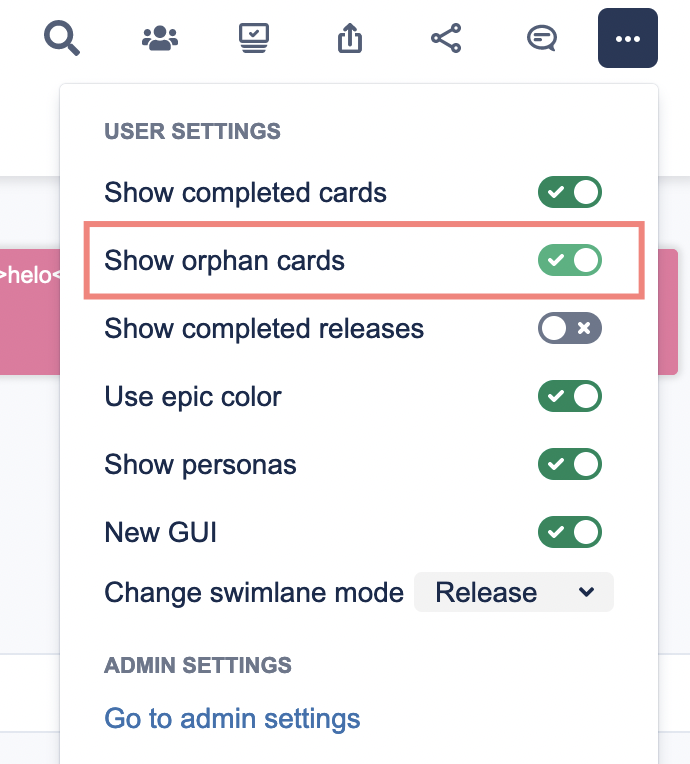The image size is (690, 764).
Task: Click the Go to admin settings link
Action: (x=232, y=718)
